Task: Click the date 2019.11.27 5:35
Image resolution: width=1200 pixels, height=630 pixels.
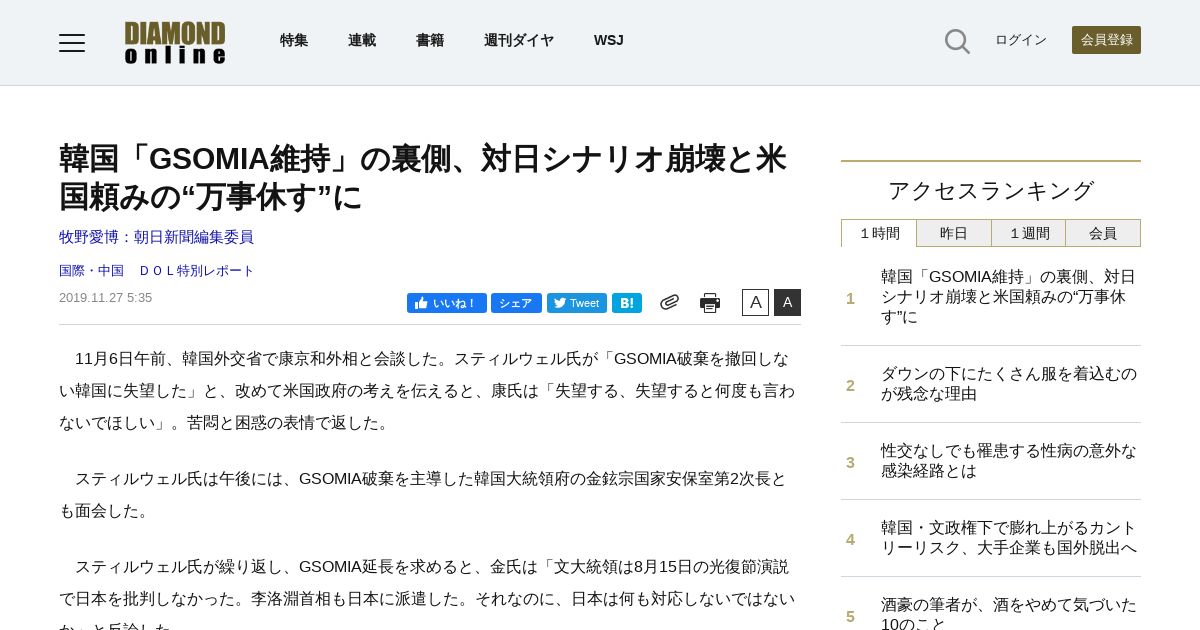Action: coord(106,297)
